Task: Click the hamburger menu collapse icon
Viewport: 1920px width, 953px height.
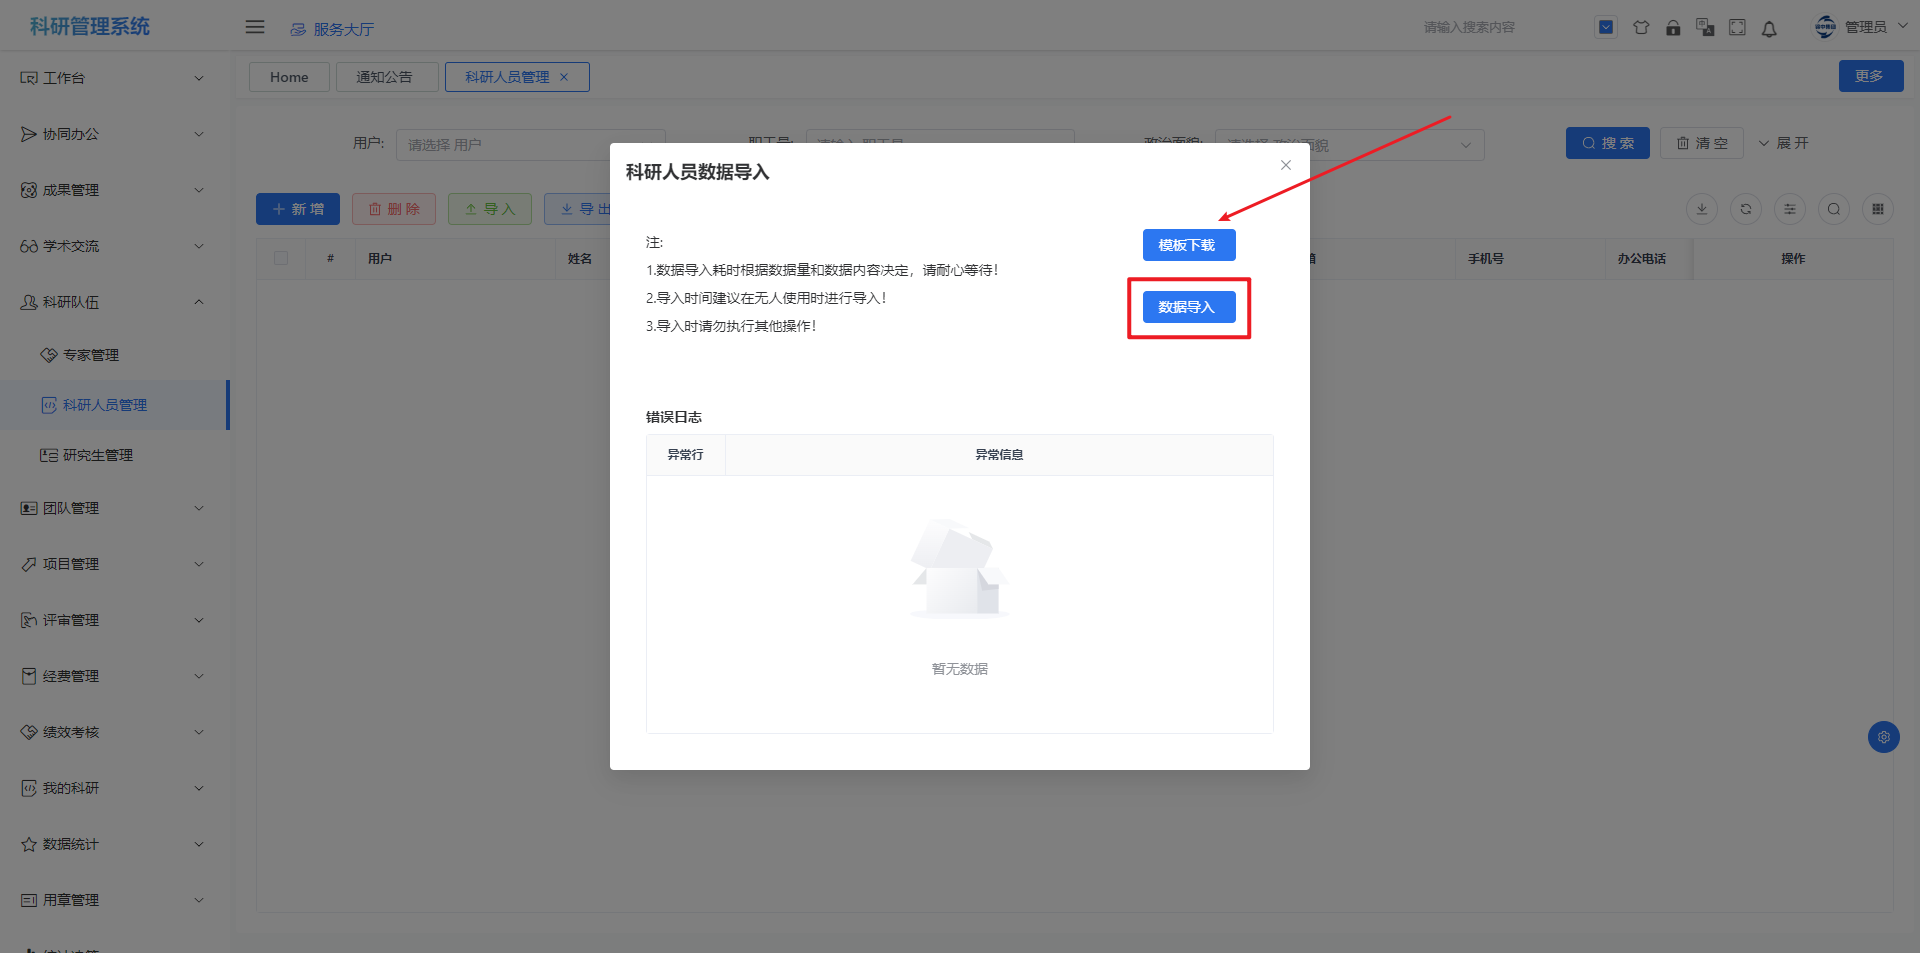Action: click(255, 27)
